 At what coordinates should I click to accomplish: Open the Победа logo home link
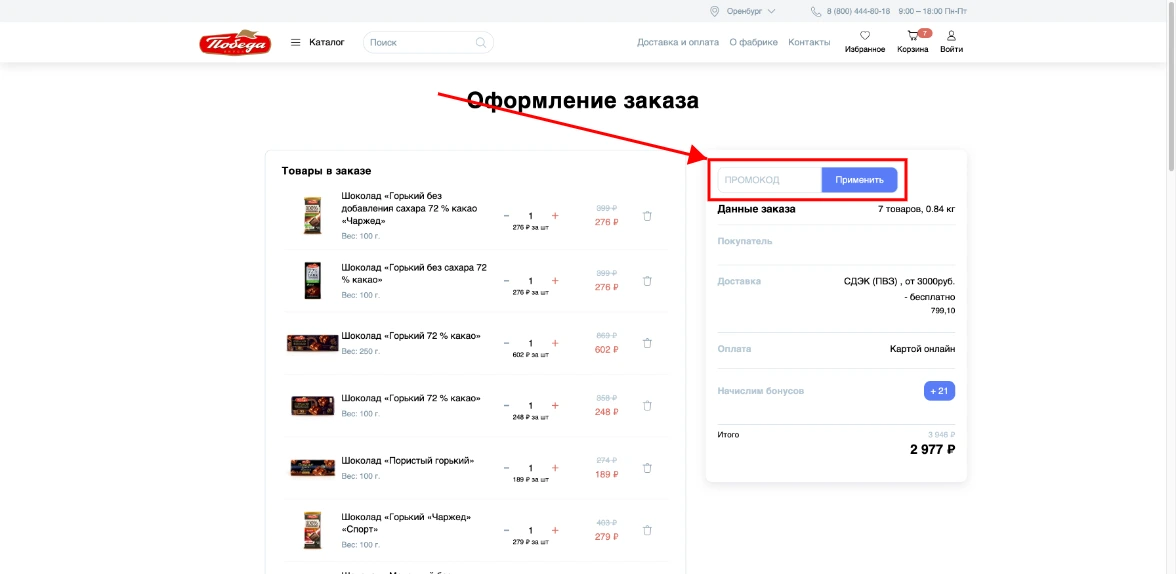coord(235,42)
